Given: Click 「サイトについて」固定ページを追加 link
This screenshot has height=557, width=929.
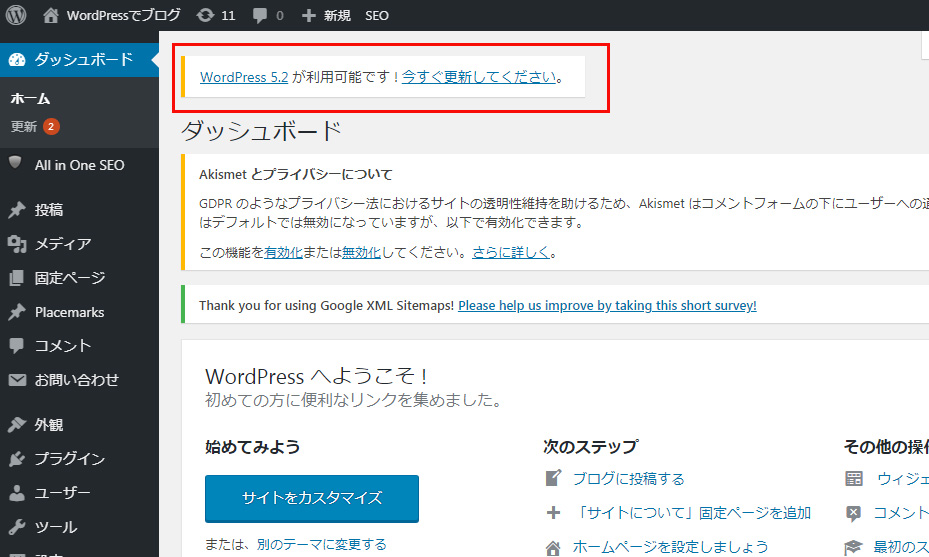Looking at the screenshot, I should click(x=693, y=513).
